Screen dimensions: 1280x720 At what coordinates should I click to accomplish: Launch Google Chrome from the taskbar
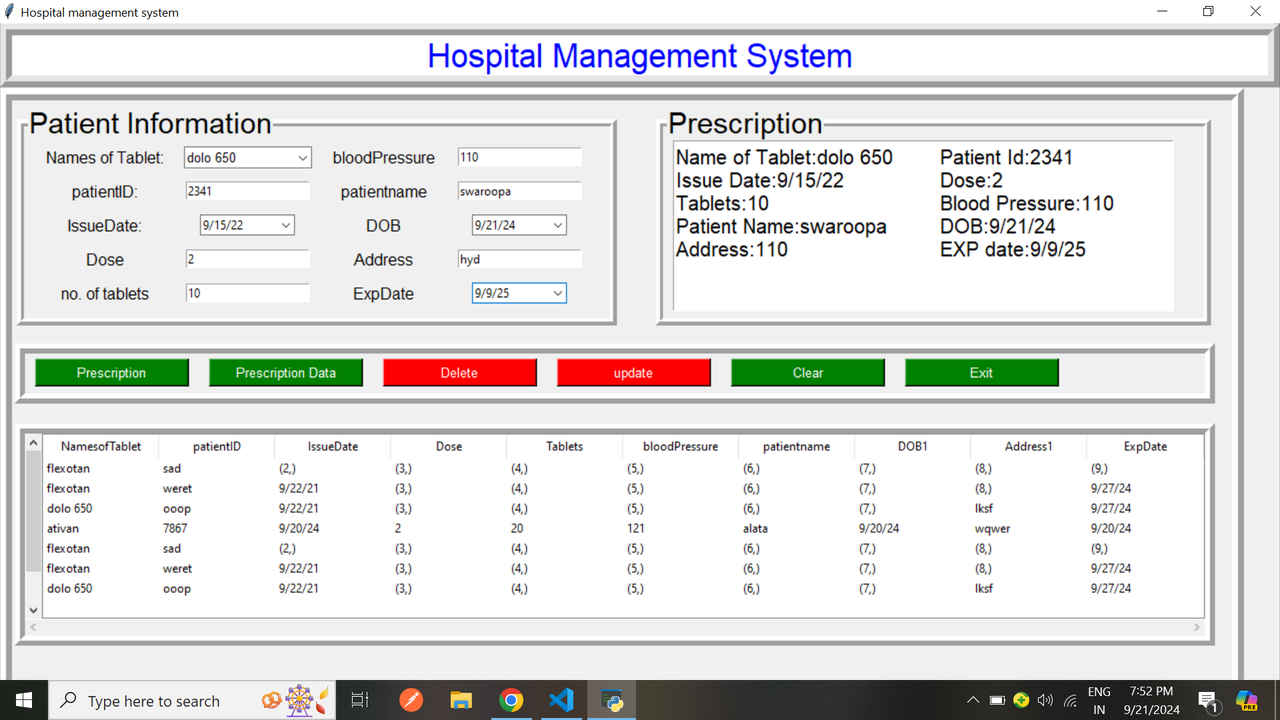click(511, 700)
